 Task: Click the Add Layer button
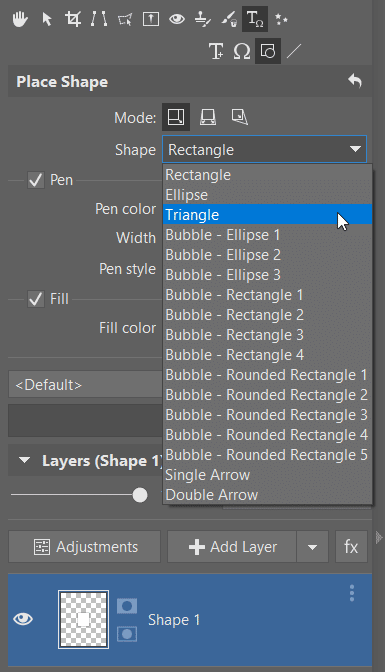pyautogui.click(x=232, y=547)
